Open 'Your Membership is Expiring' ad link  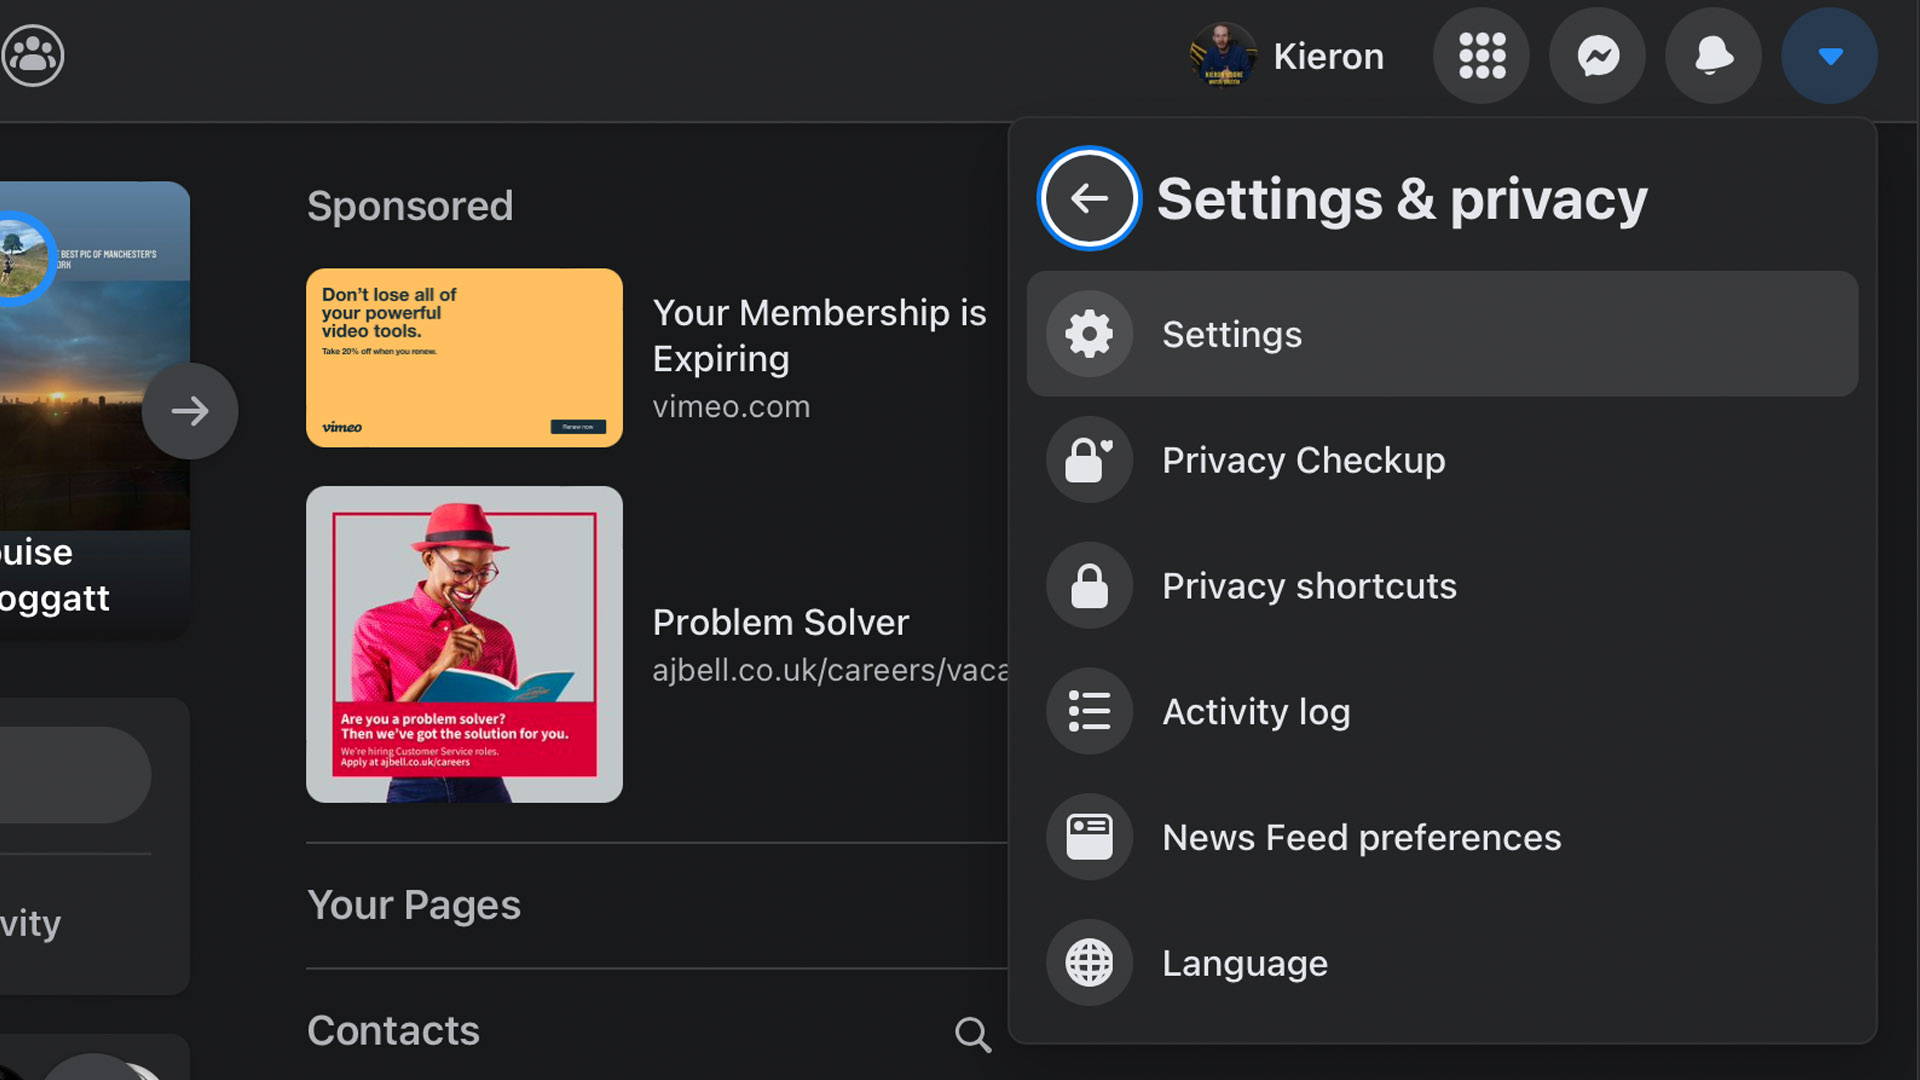tap(819, 335)
